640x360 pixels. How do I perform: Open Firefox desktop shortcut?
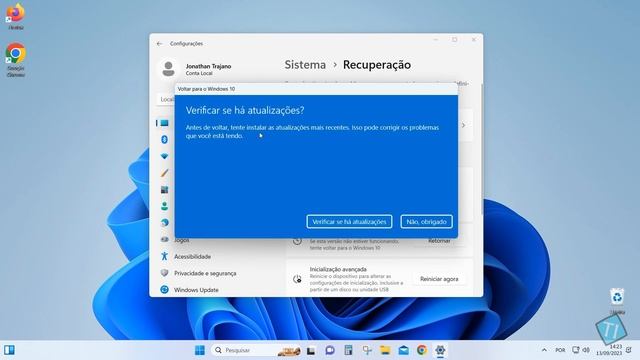coord(16,16)
